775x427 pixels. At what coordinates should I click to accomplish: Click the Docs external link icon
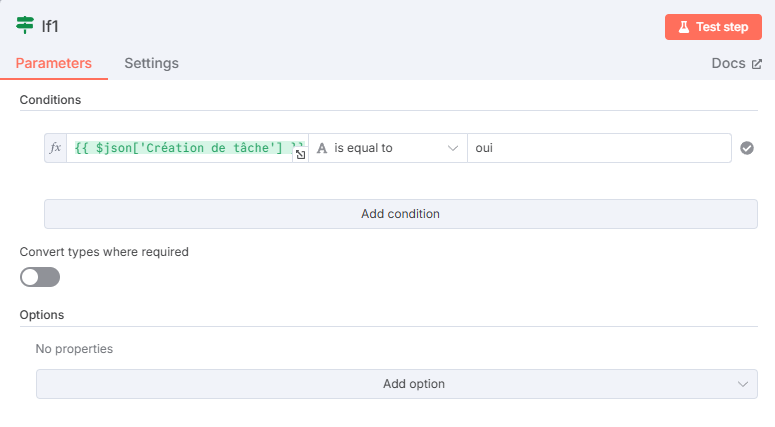pyautogui.click(x=757, y=64)
